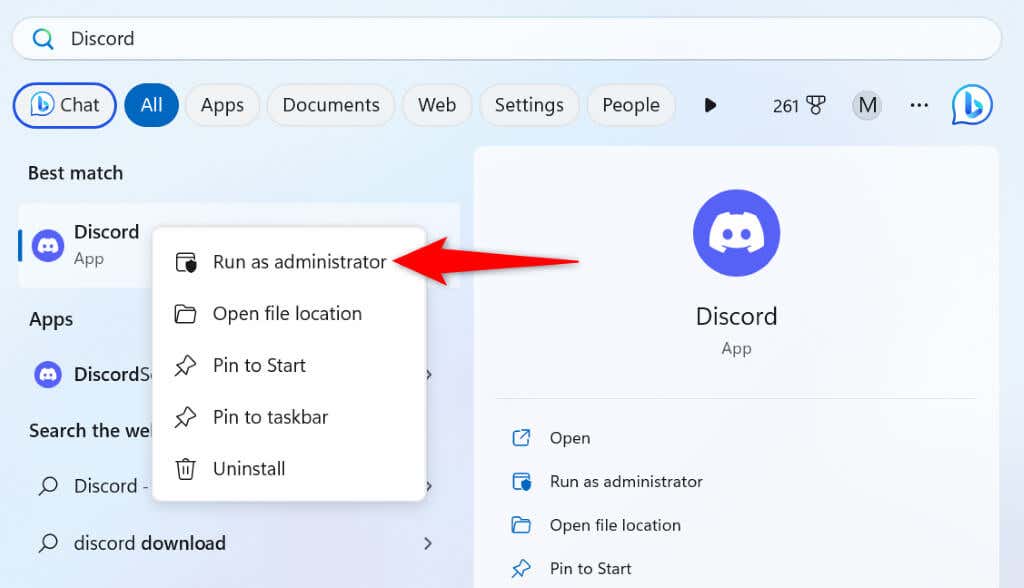Select the discord download web suggestion
Image resolution: width=1024 pixels, height=588 pixels.
(239, 543)
